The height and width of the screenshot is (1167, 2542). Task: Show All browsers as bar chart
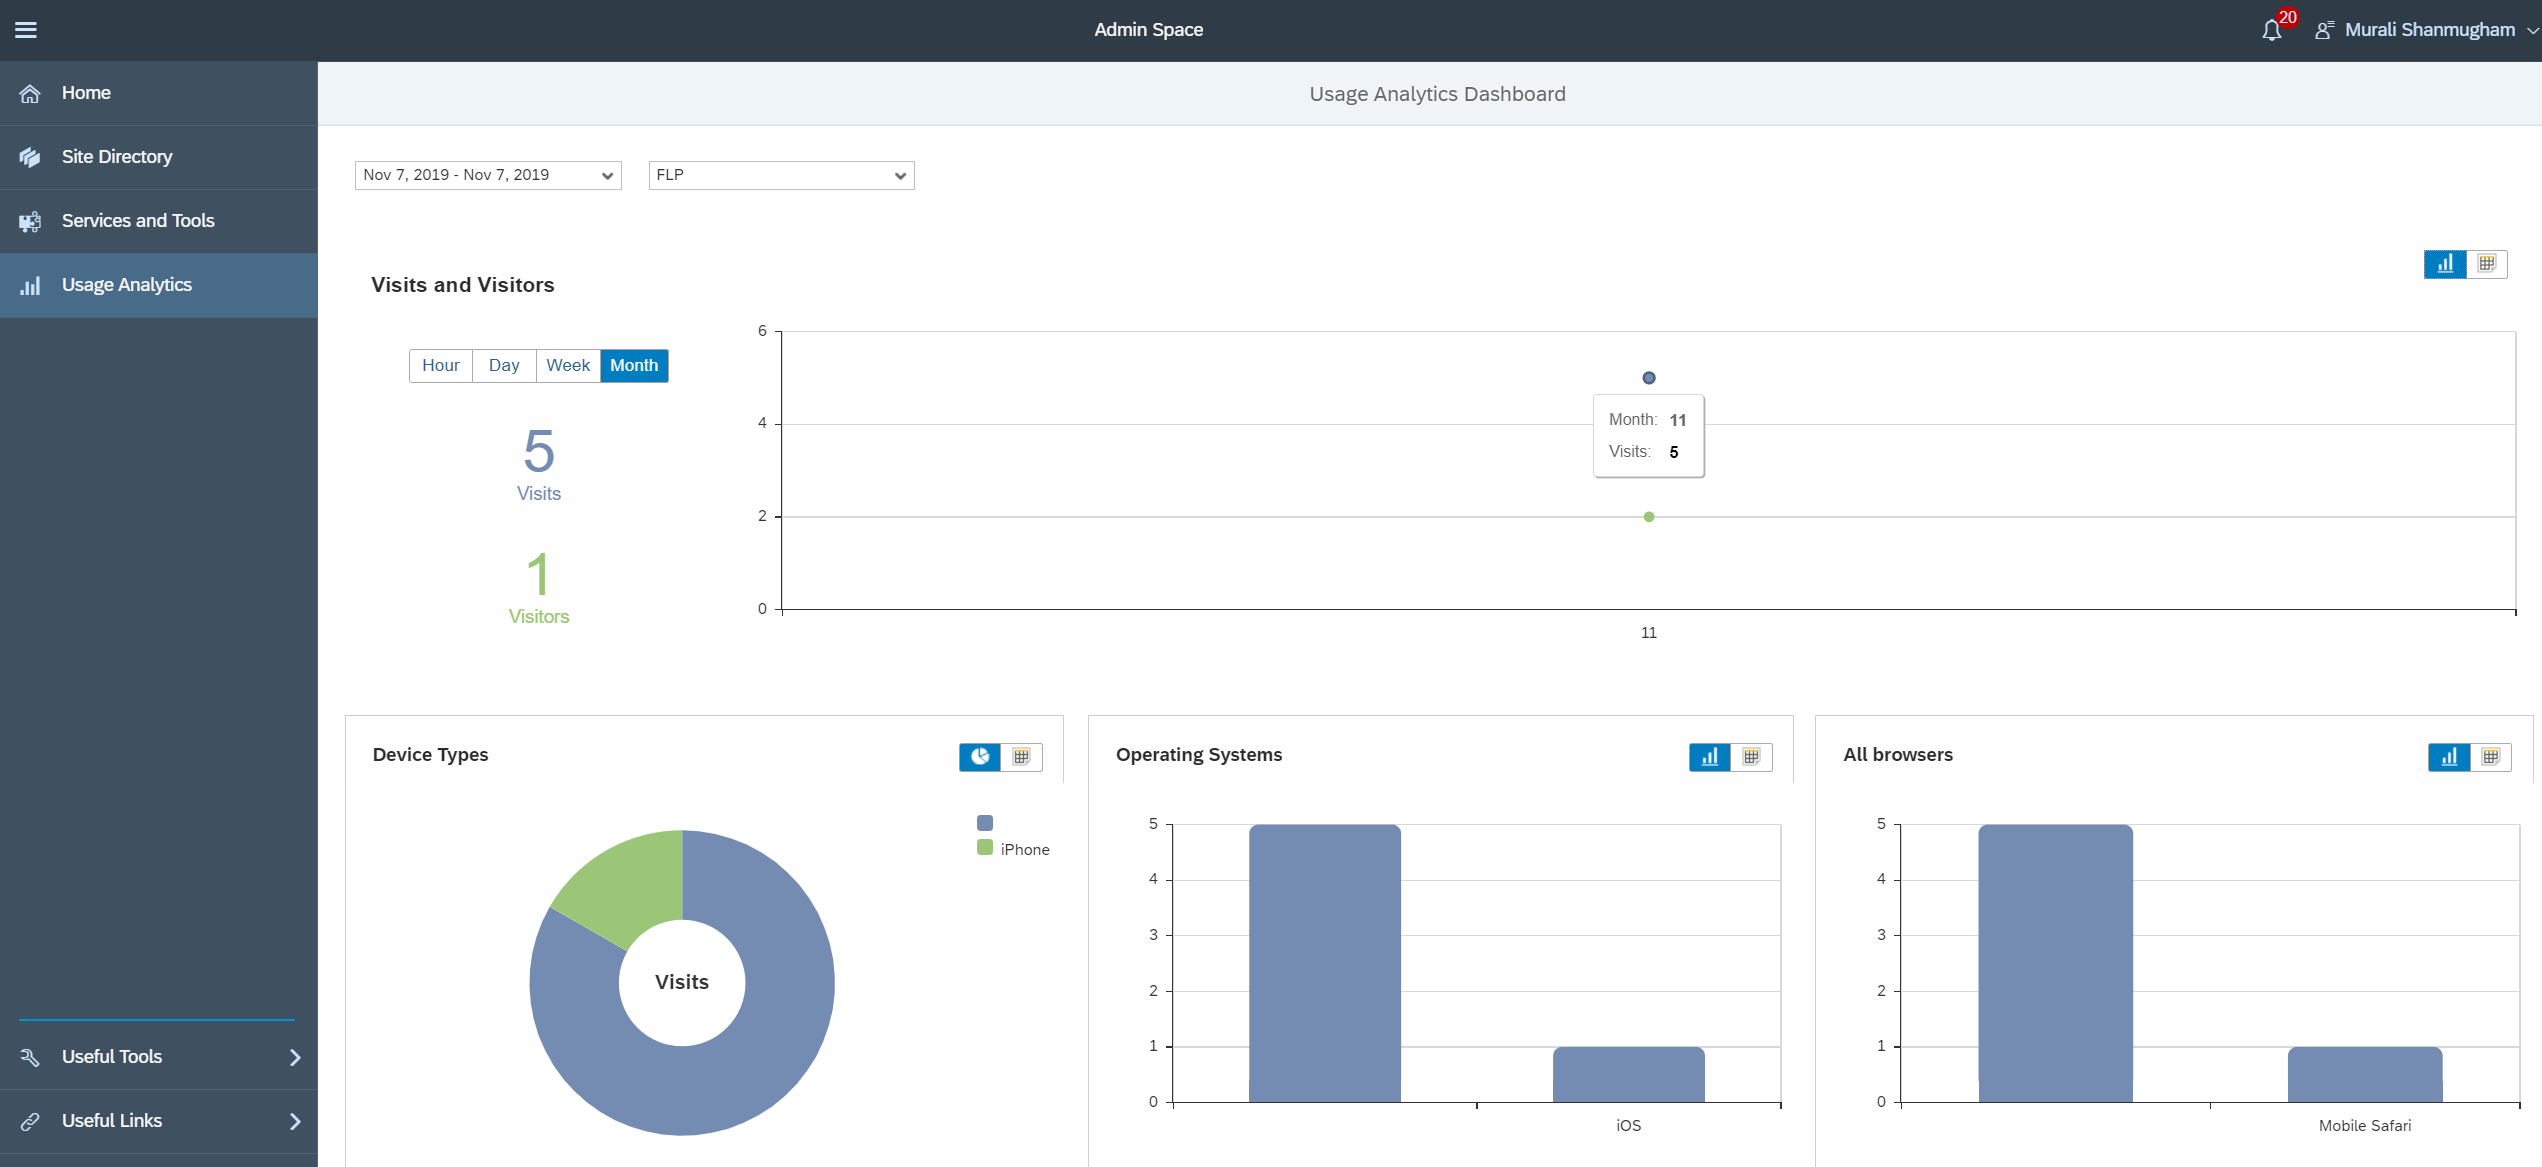[x=2449, y=757]
